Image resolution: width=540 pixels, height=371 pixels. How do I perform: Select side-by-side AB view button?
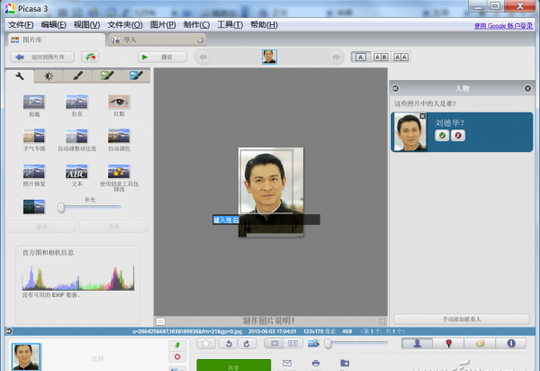pos(381,57)
